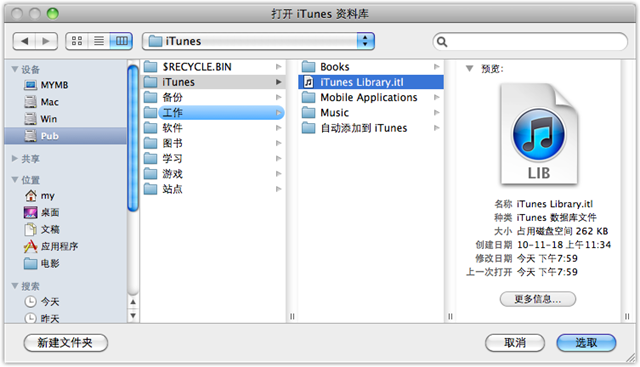The width and height of the screenshot is (640, 367).
Task: Select the iTunes Library.itl file
Action: click(371, 82)
